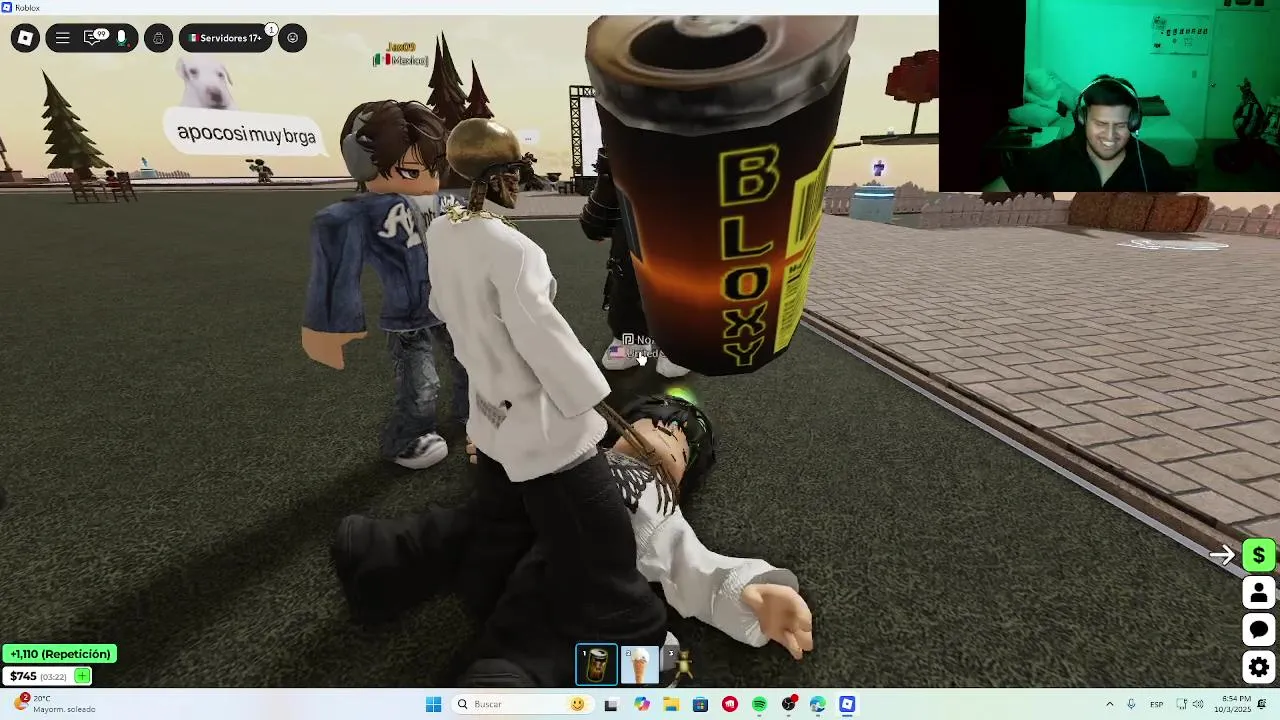Focus the Roblox taskbar icon
1280x720 pixels.
(x=847, y=704)
